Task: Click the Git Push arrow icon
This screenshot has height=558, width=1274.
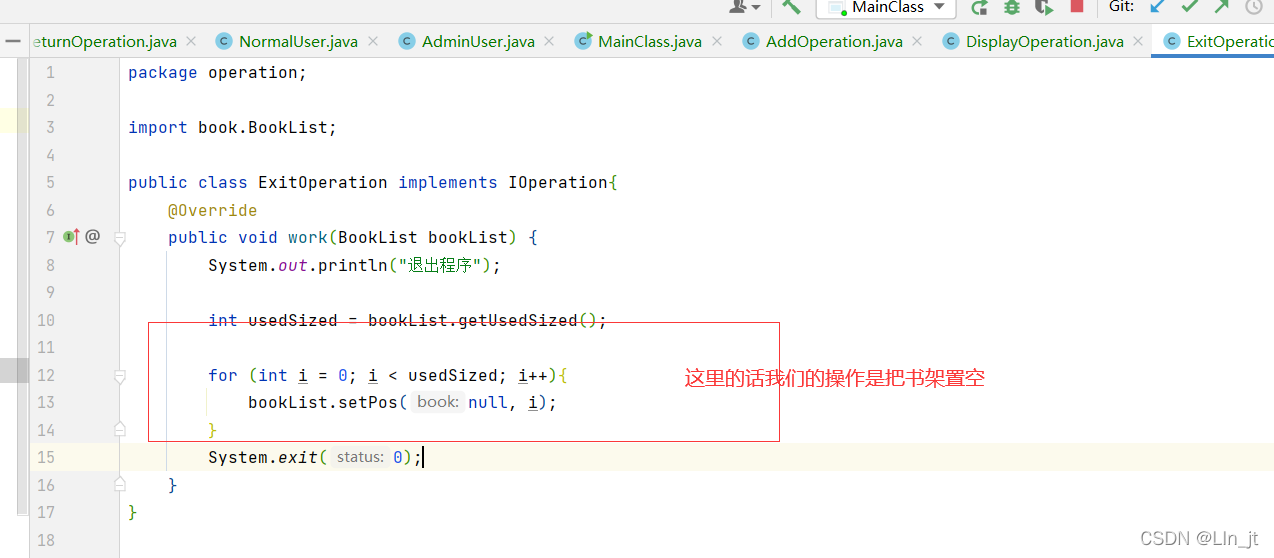Action: tap(1222, 6)
